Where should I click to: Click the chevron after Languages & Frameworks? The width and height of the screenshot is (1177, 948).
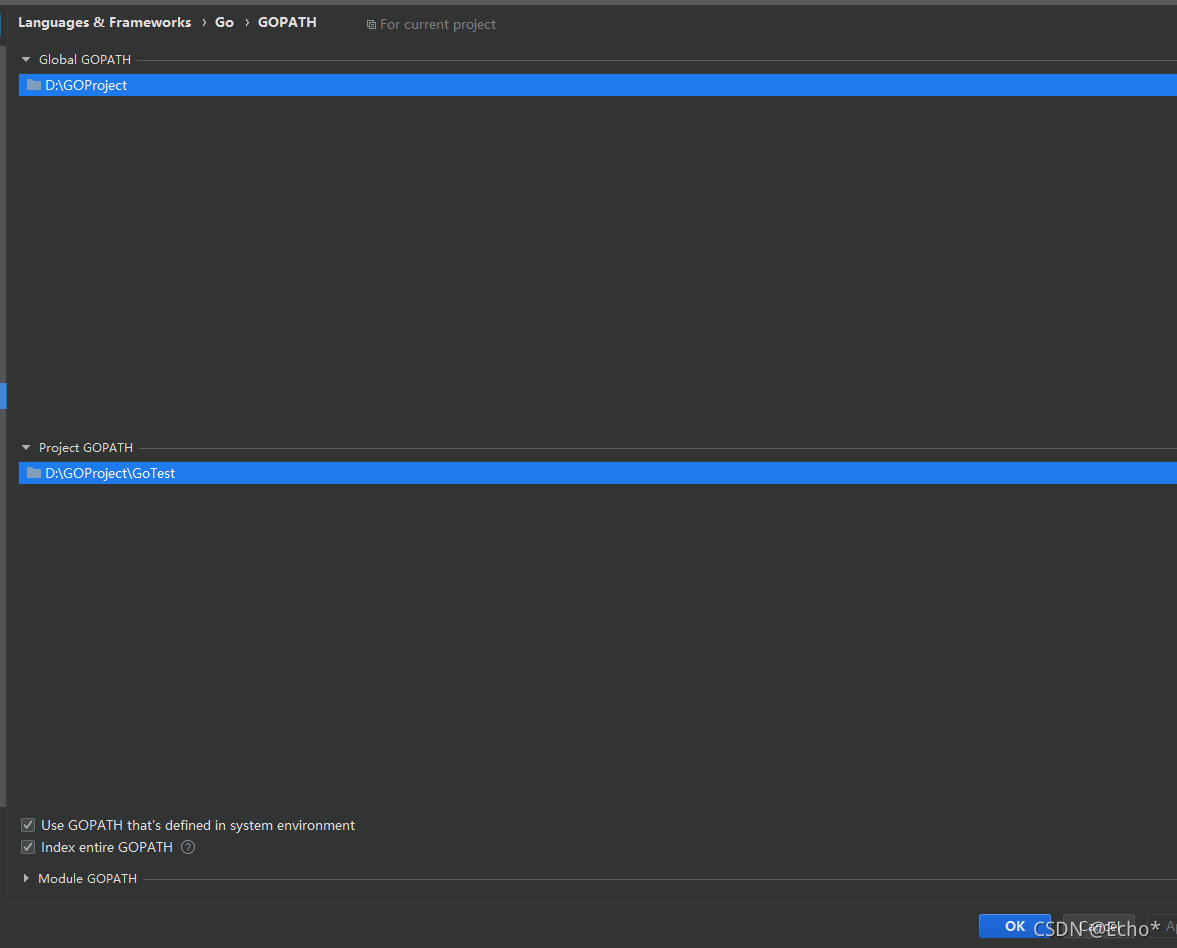tap(204, 22)
